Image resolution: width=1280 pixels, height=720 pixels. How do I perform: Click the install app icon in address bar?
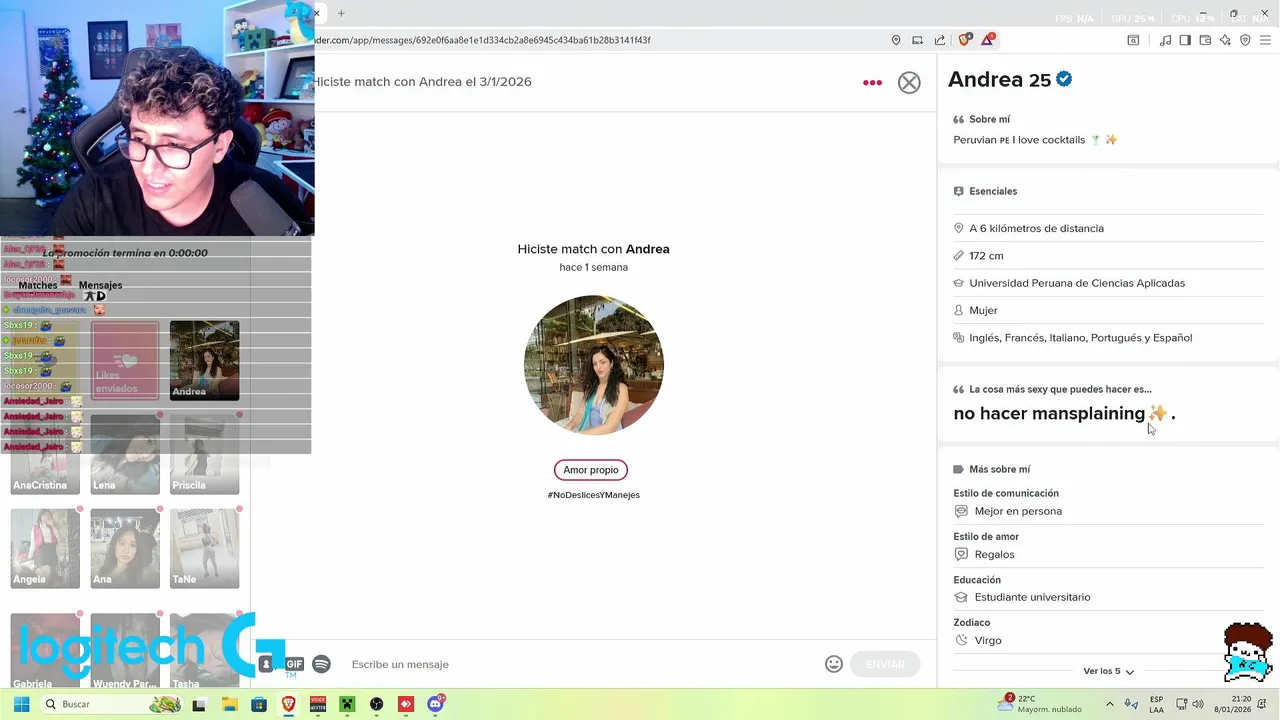click(x=918, y=40)
